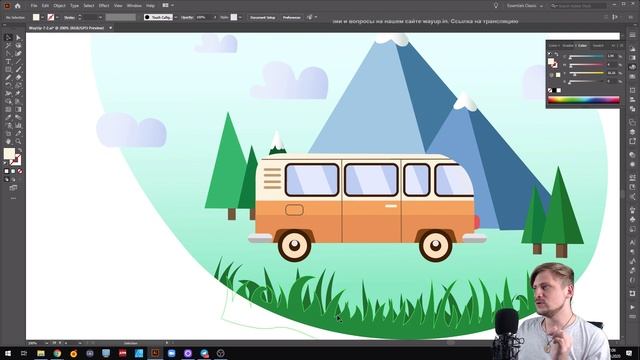Select the Rectangle tool
Screen dimensions: 640x360
[8, 69]
